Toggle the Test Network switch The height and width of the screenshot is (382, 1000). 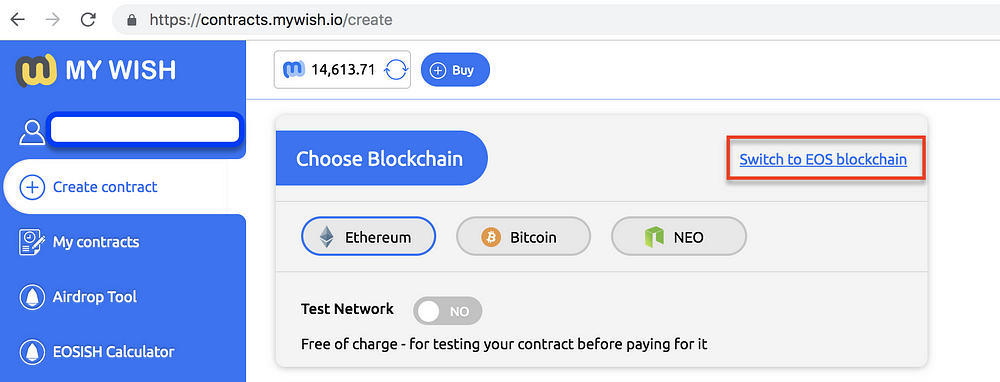(448, 311)
